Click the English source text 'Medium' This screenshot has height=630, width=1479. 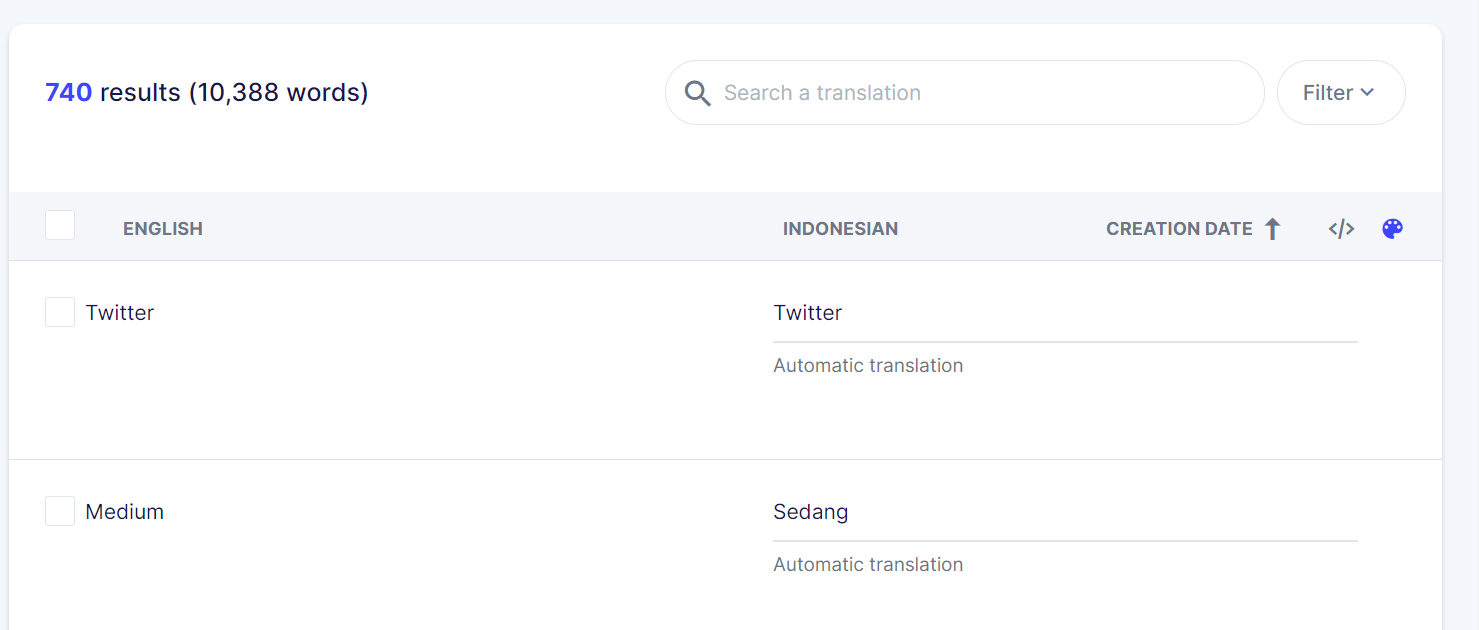(x=125, y=512)
